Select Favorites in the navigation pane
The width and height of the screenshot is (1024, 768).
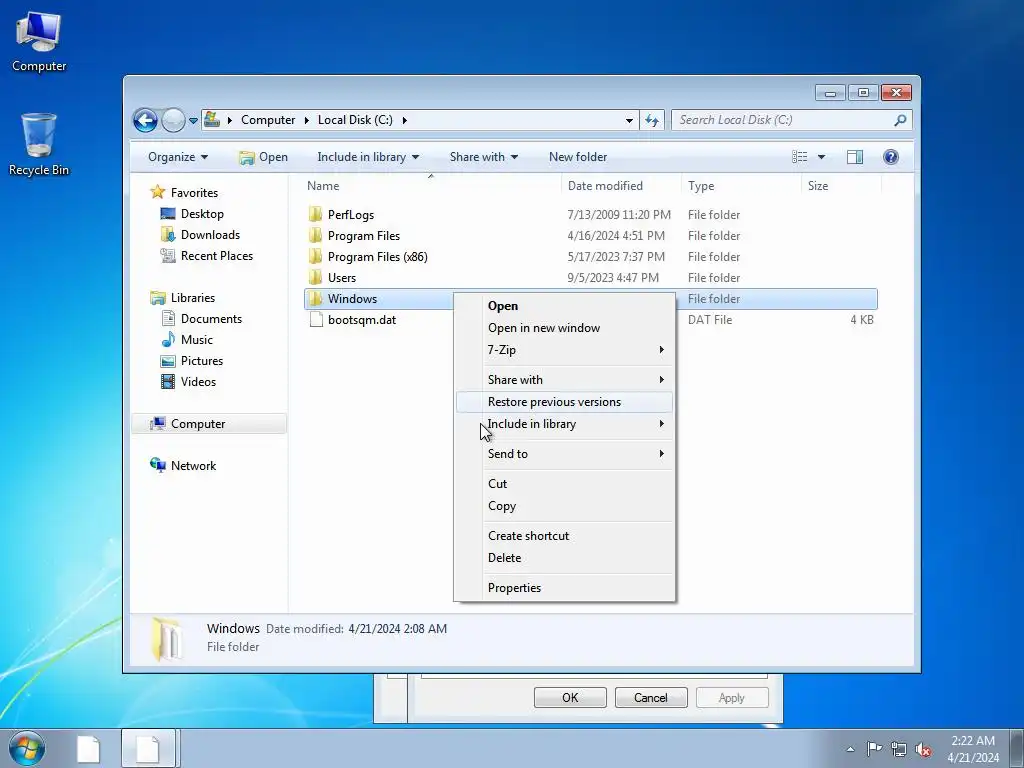click(x=194, y=193)
